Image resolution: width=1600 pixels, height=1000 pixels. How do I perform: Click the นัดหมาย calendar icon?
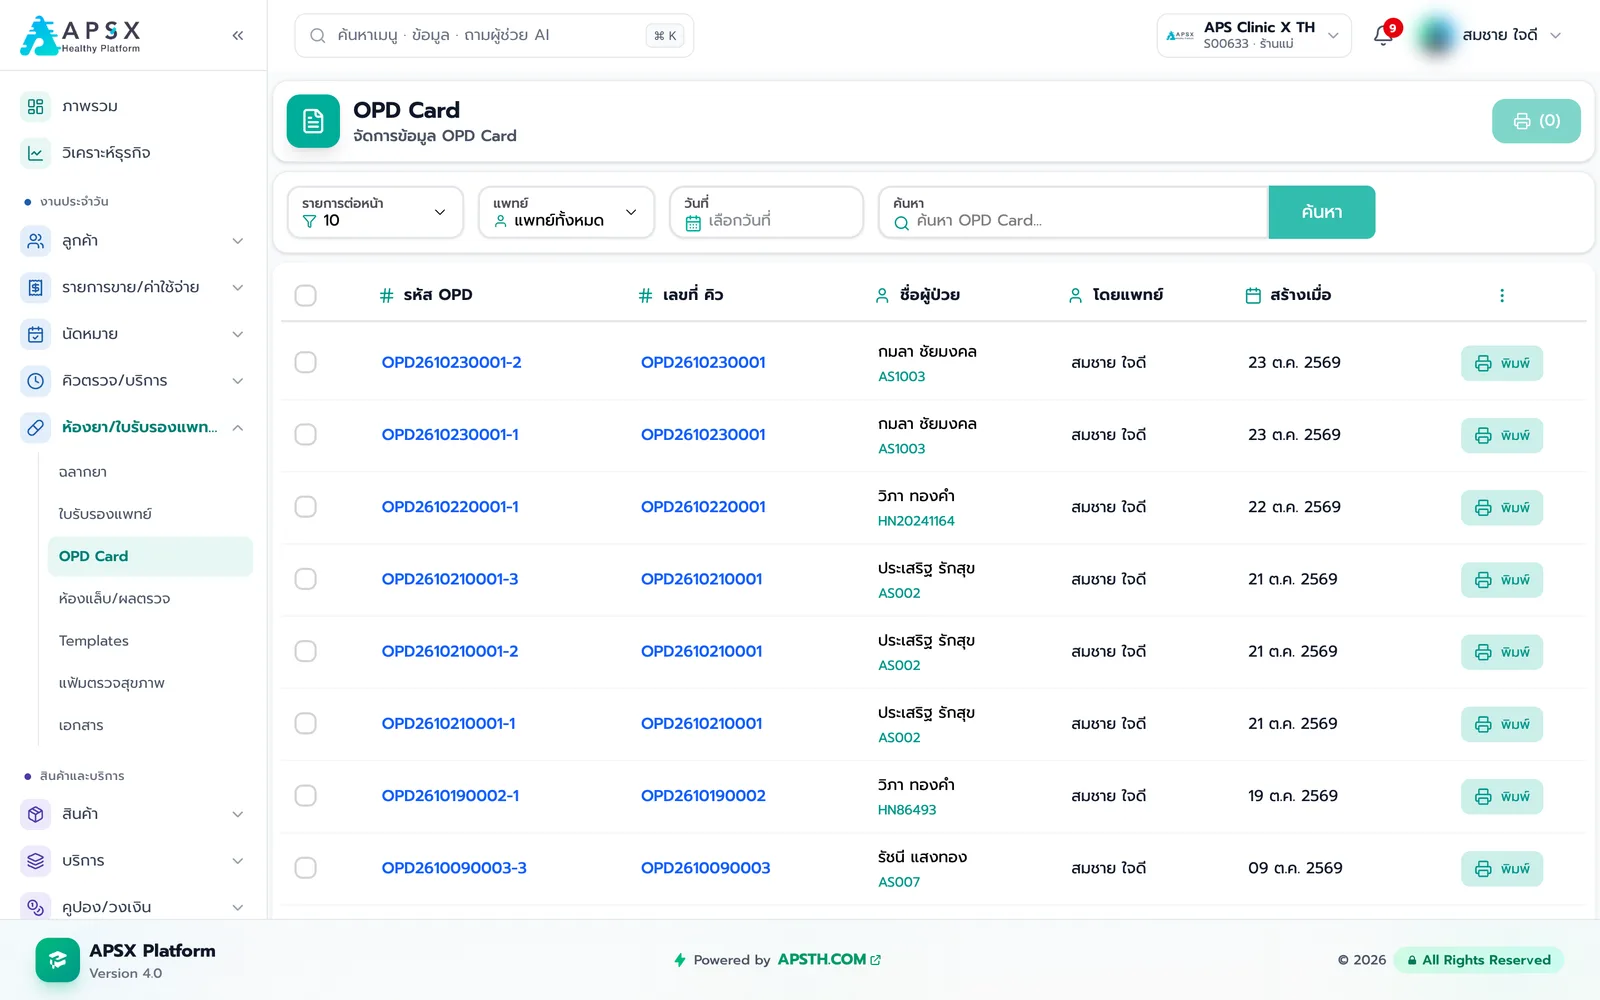pos(36,334)
